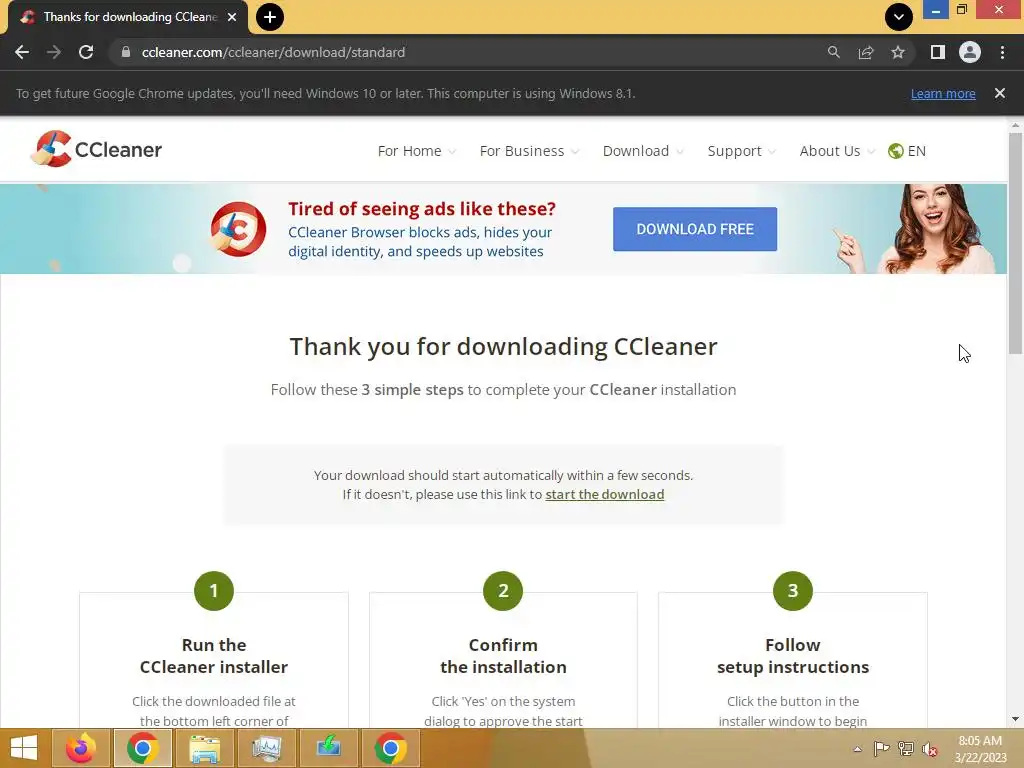The image size is (1024, 768).
Task: Open the download installer taskbar icon
Action: tap(328, 748)
